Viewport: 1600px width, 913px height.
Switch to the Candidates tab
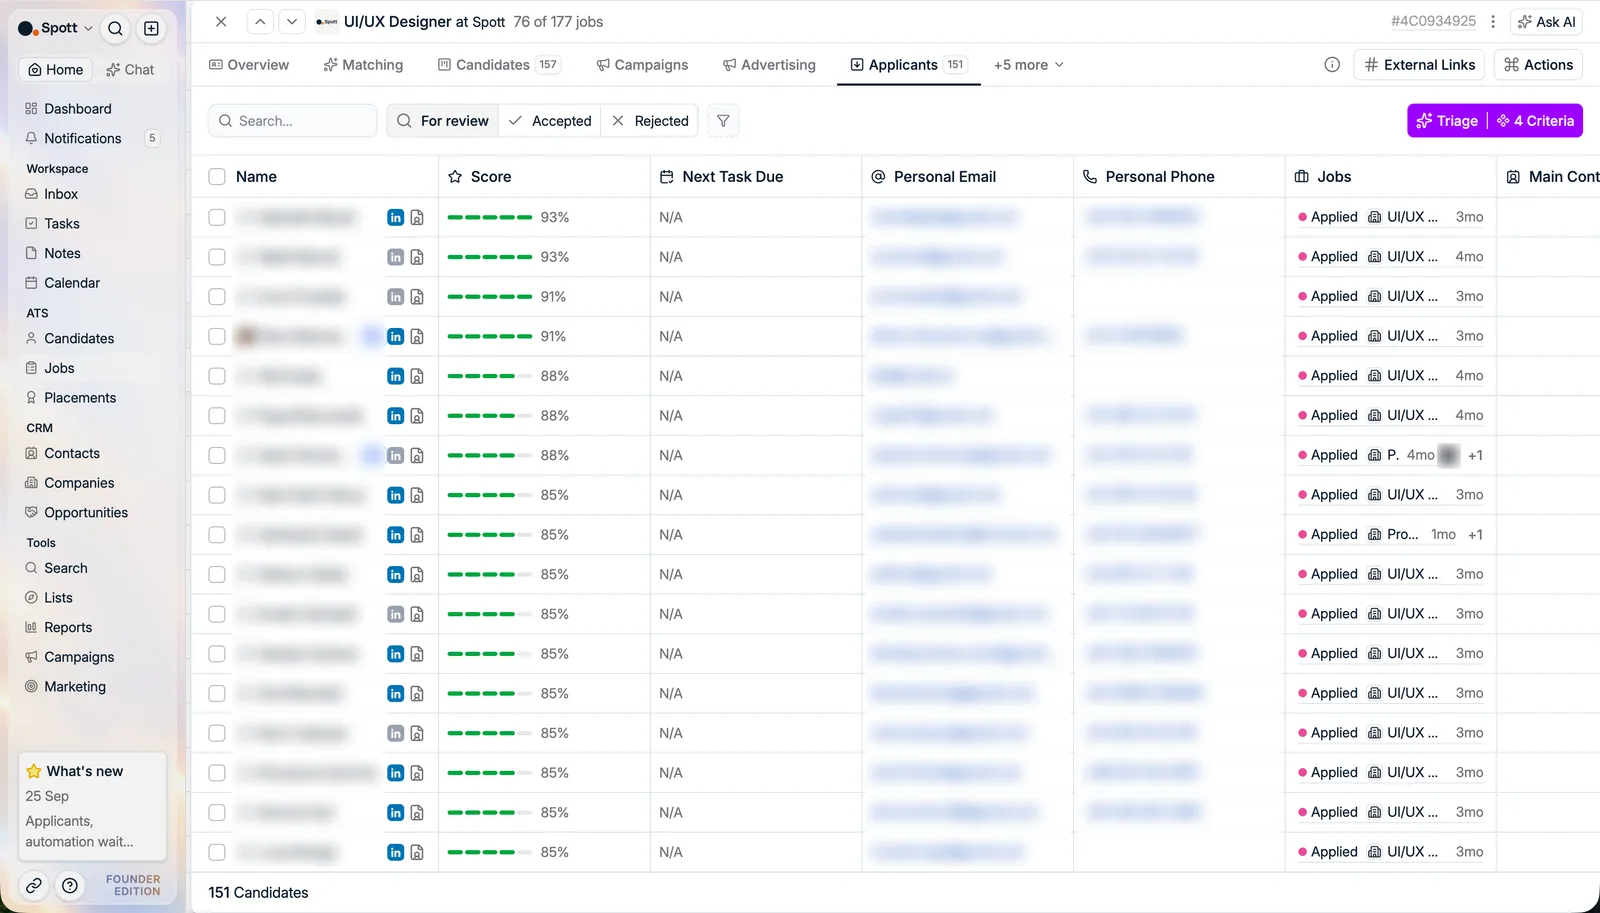[x=499, y=65]
